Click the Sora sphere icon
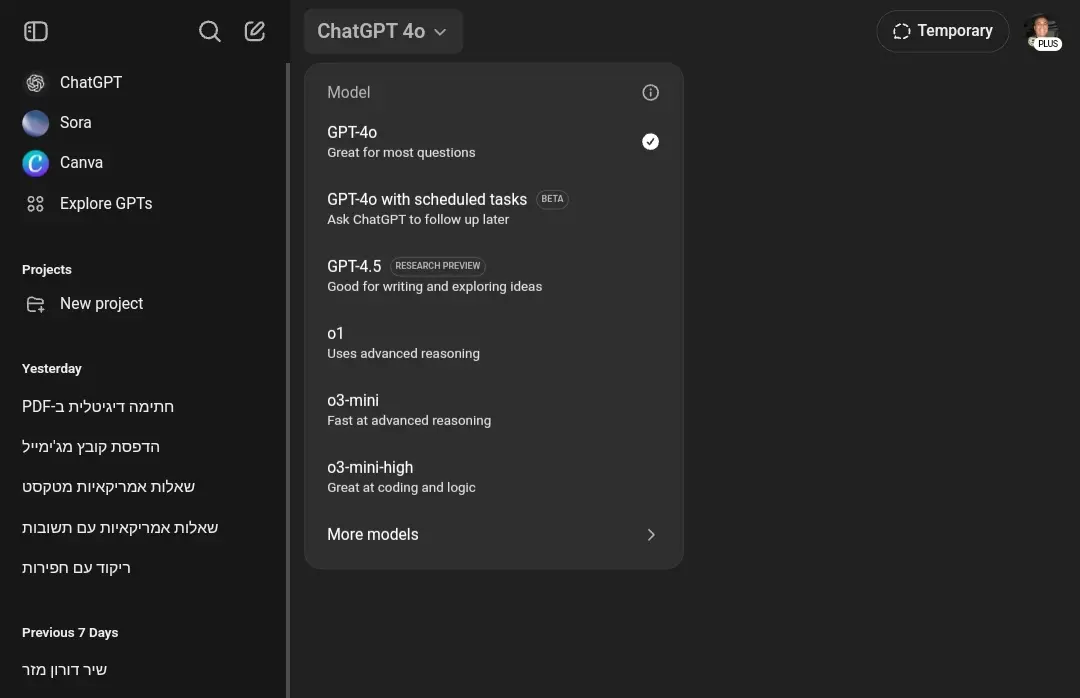Image resolution: width=1080 pixels, height=698 pixels. point(35,123)
